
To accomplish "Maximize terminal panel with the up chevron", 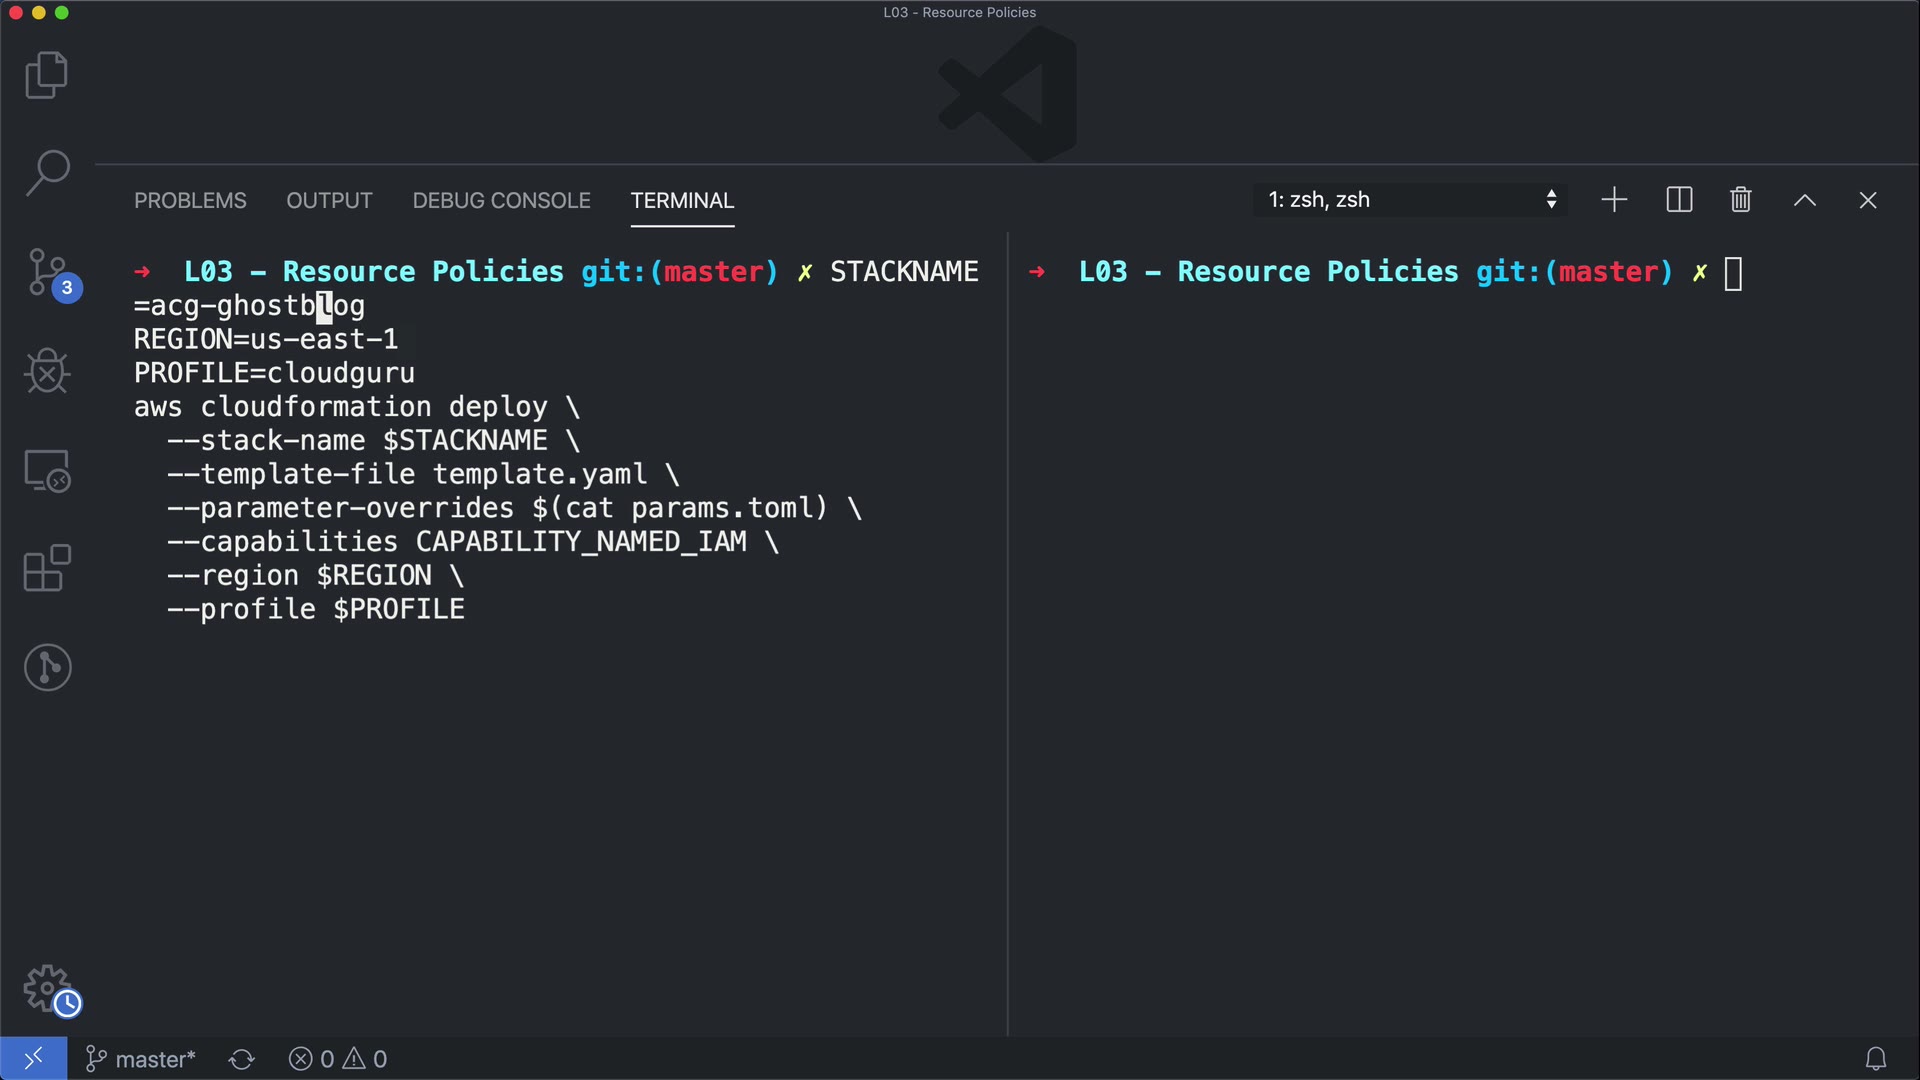I will point(1804,200).
